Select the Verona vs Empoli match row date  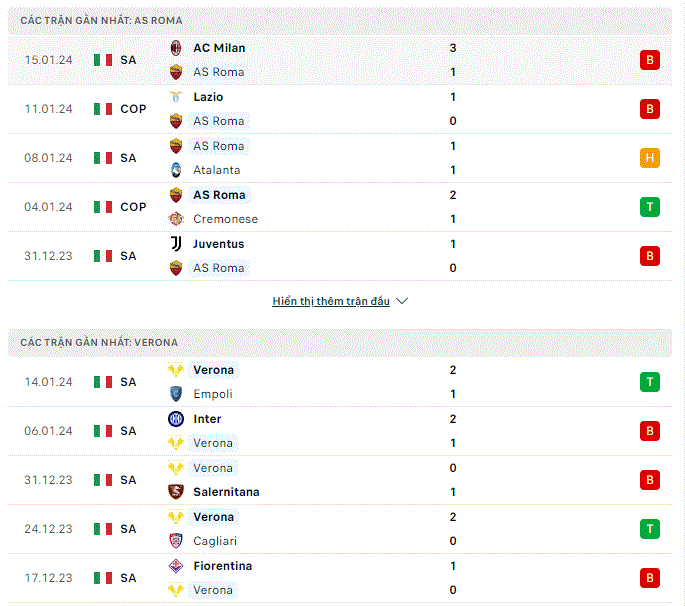coord(48,382)
